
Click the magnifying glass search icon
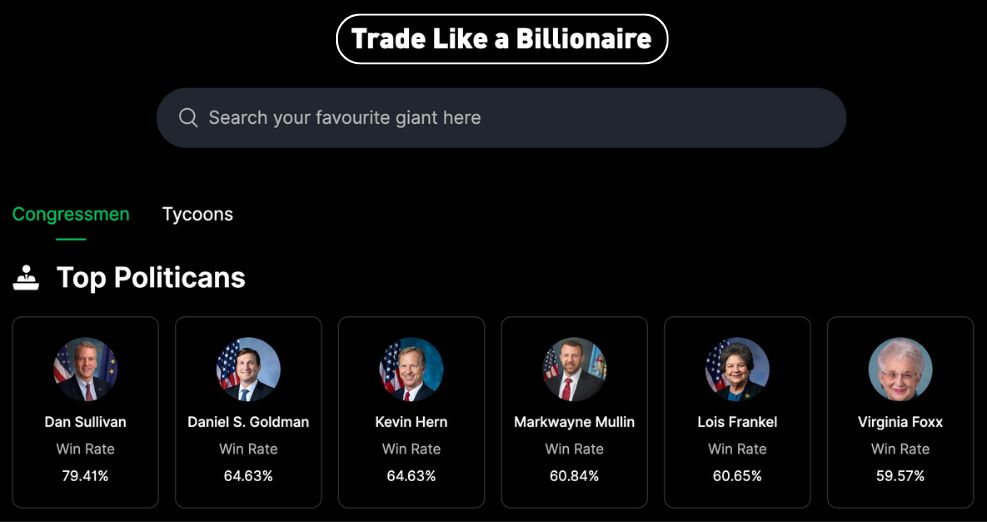[x=188, y=118]
